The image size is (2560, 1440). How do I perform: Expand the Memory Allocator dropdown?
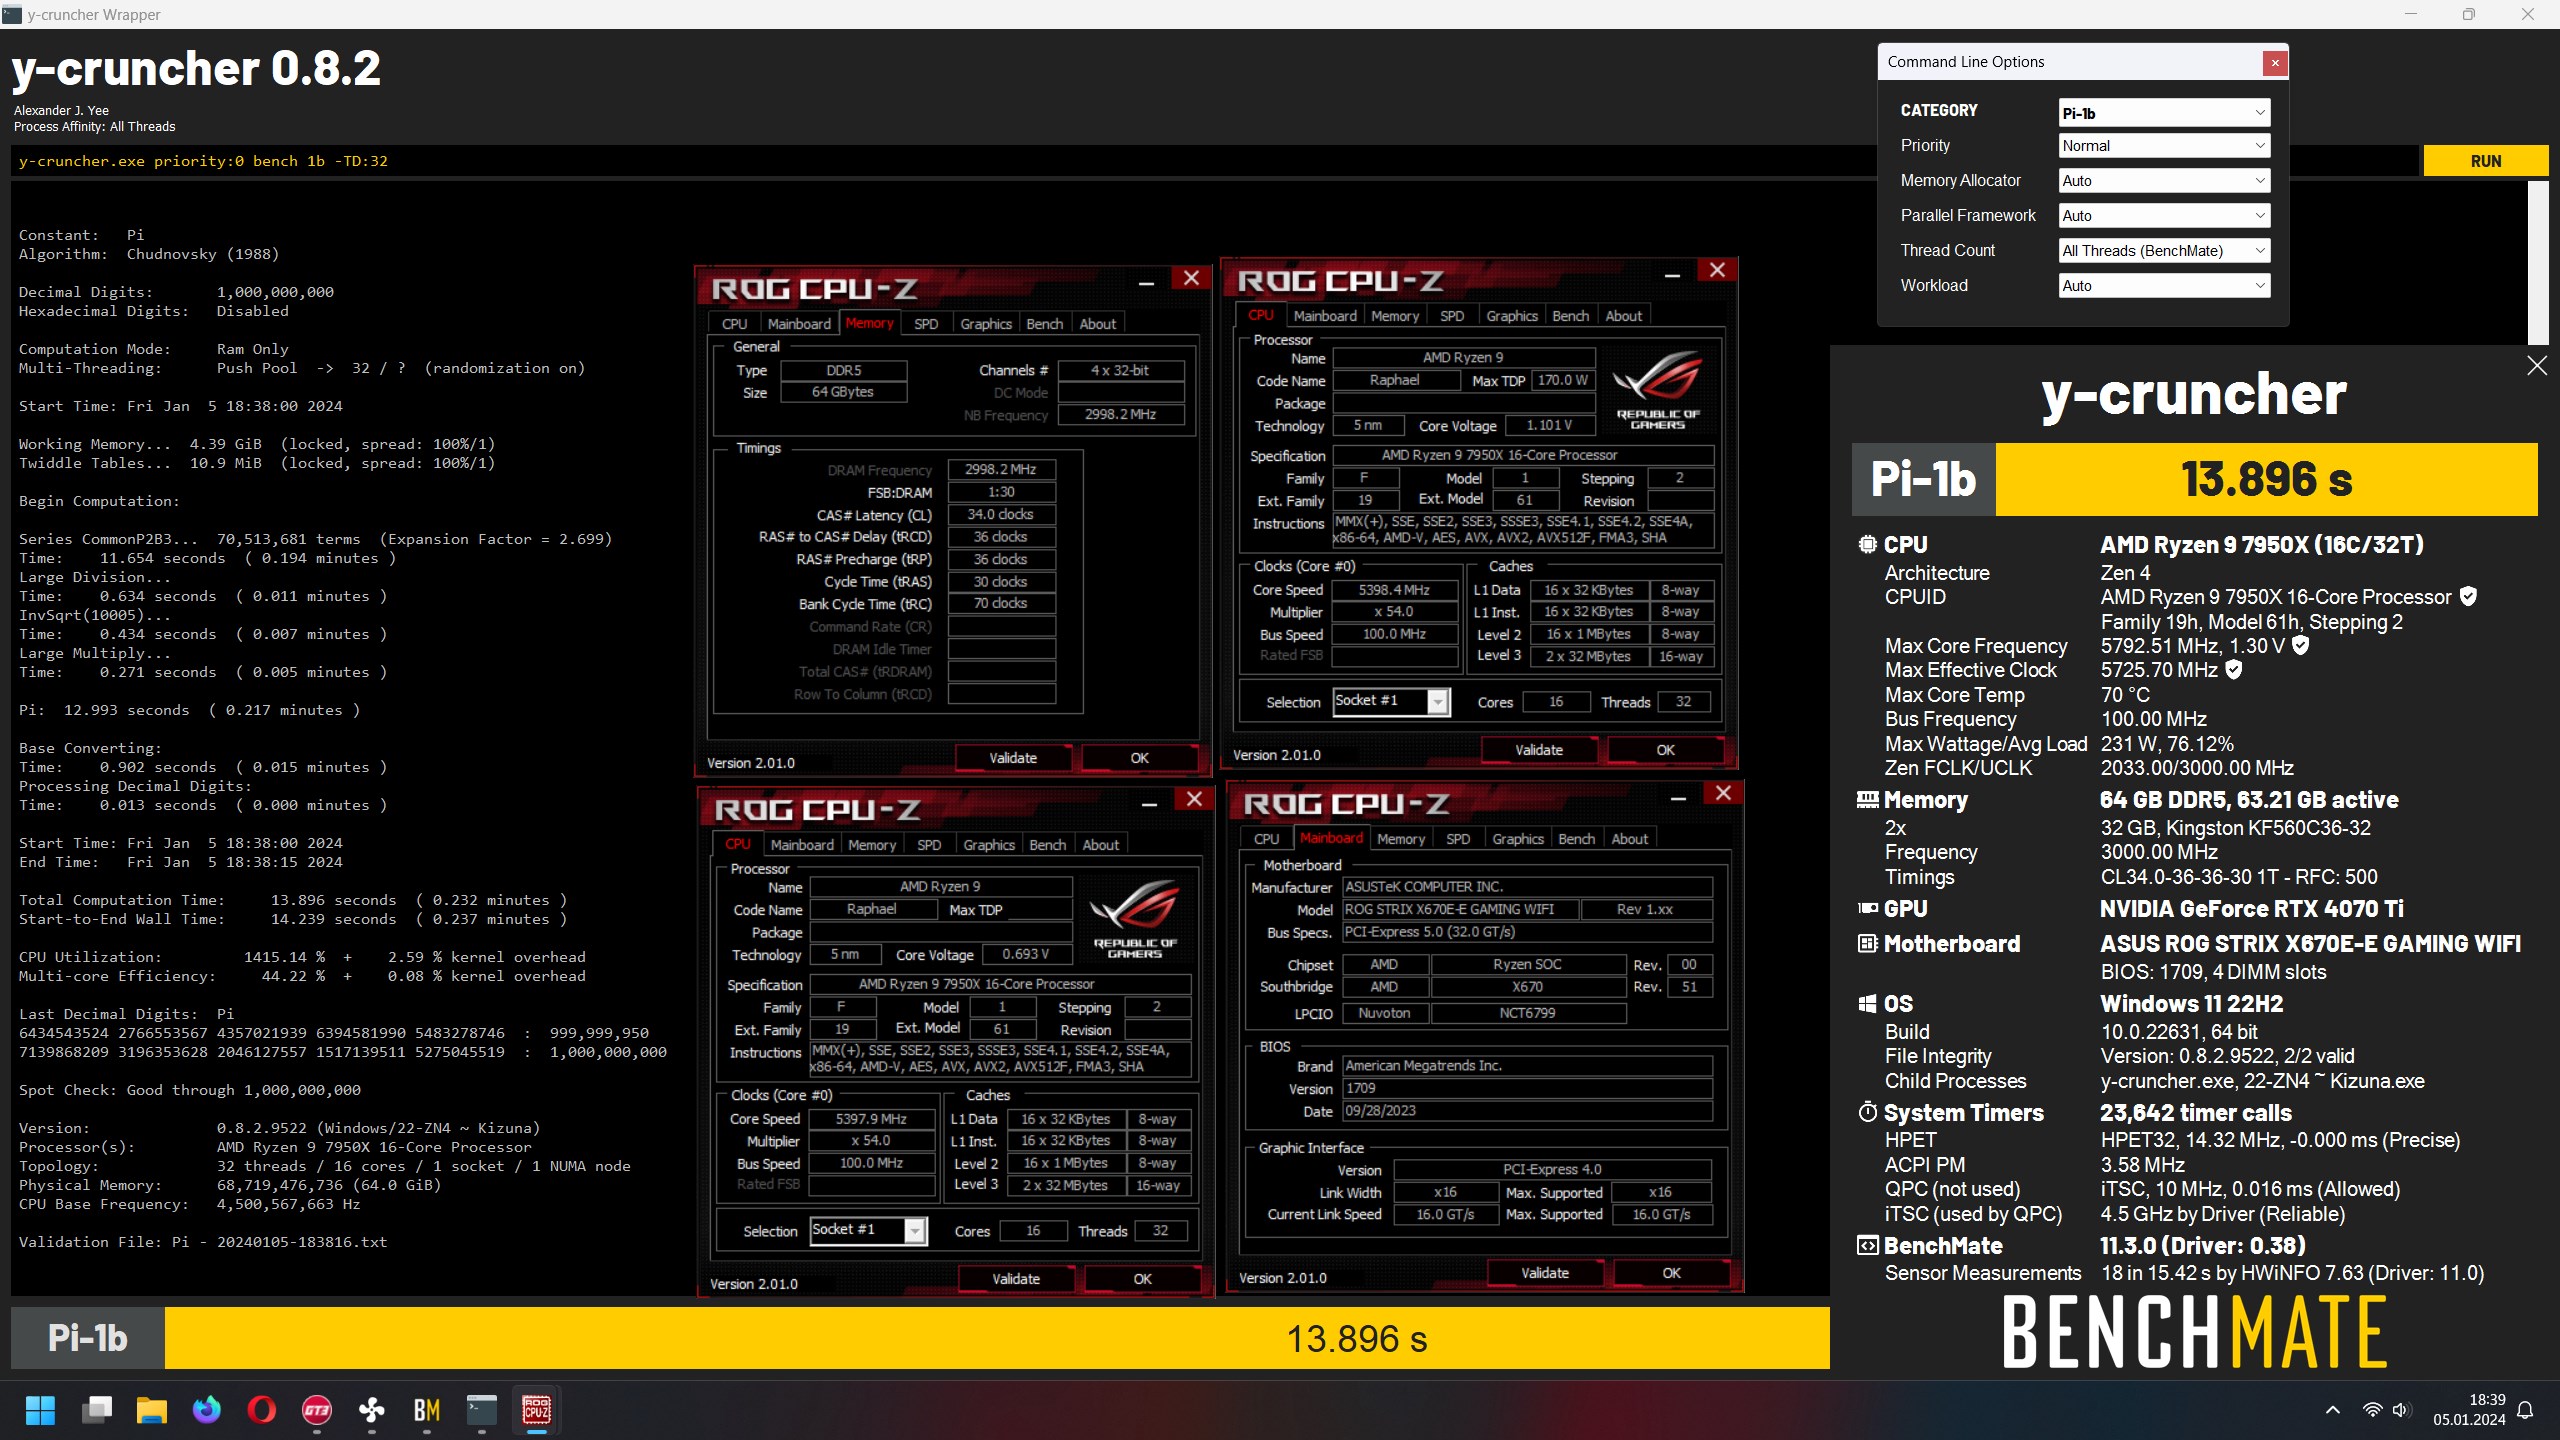(x=2164, y=181)
